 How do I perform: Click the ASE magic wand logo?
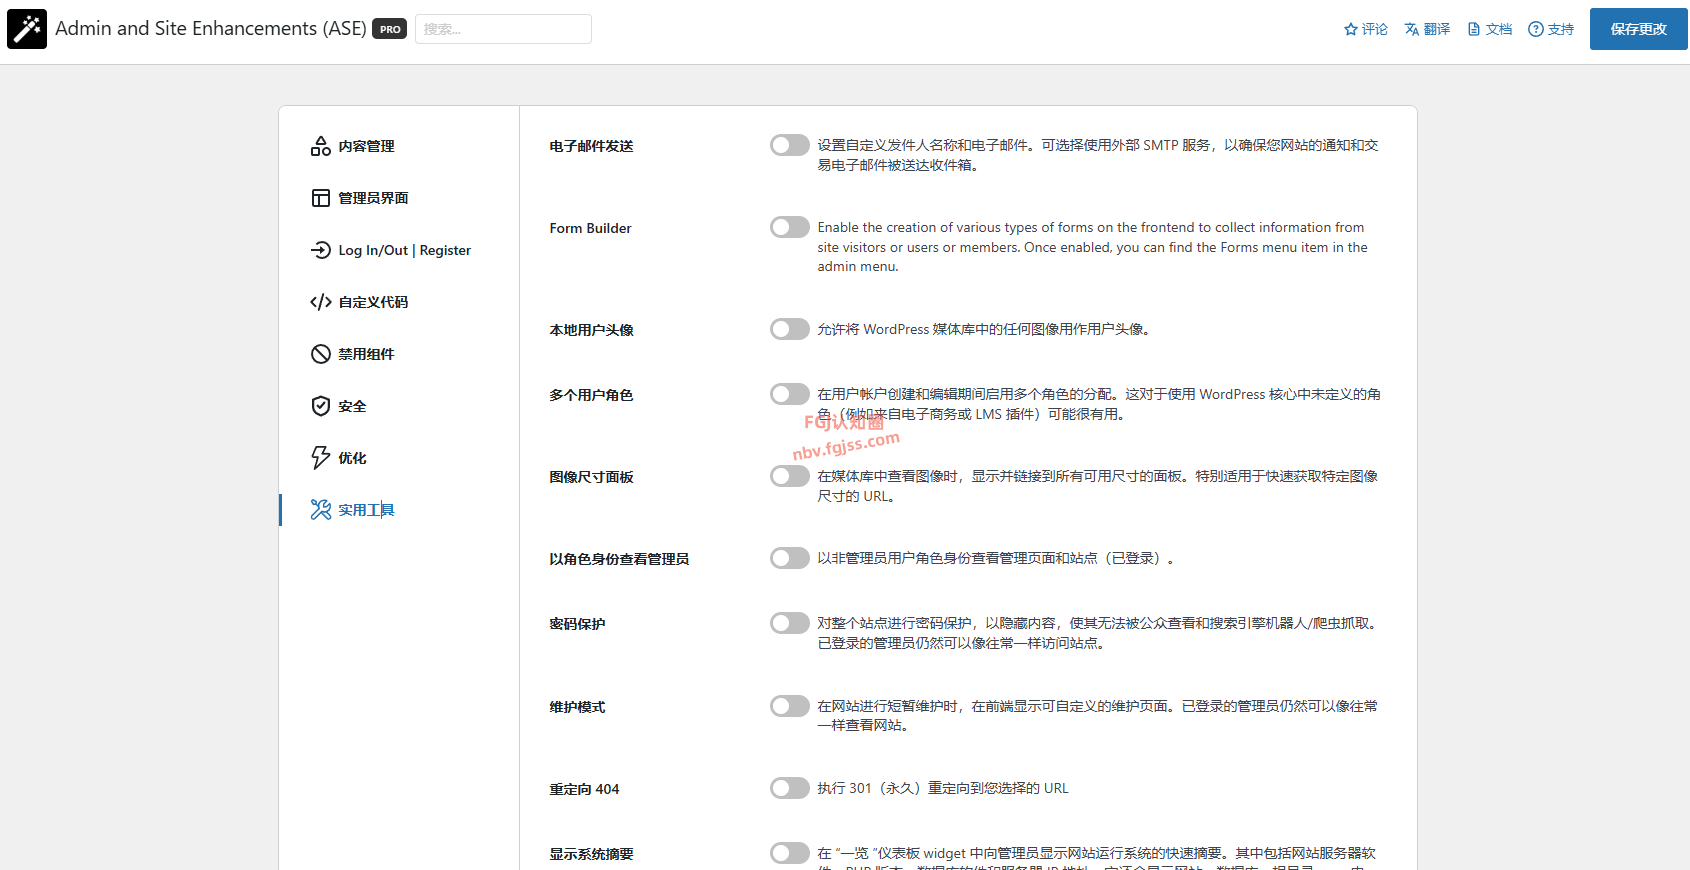point(27,29)
